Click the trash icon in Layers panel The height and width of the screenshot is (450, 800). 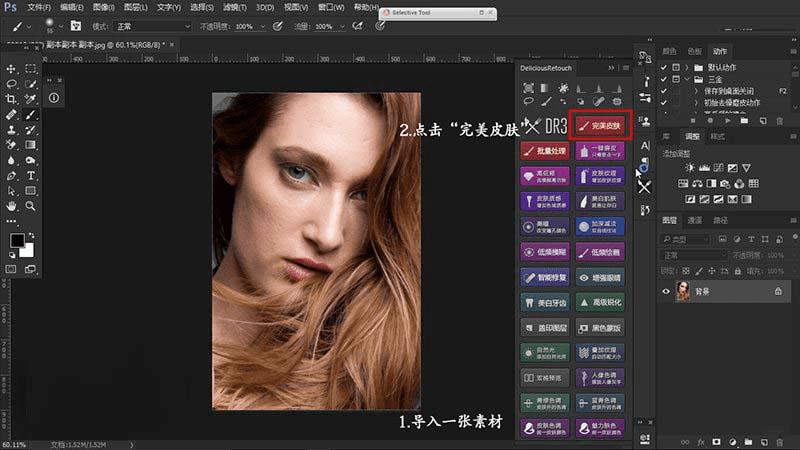[779, 441]
